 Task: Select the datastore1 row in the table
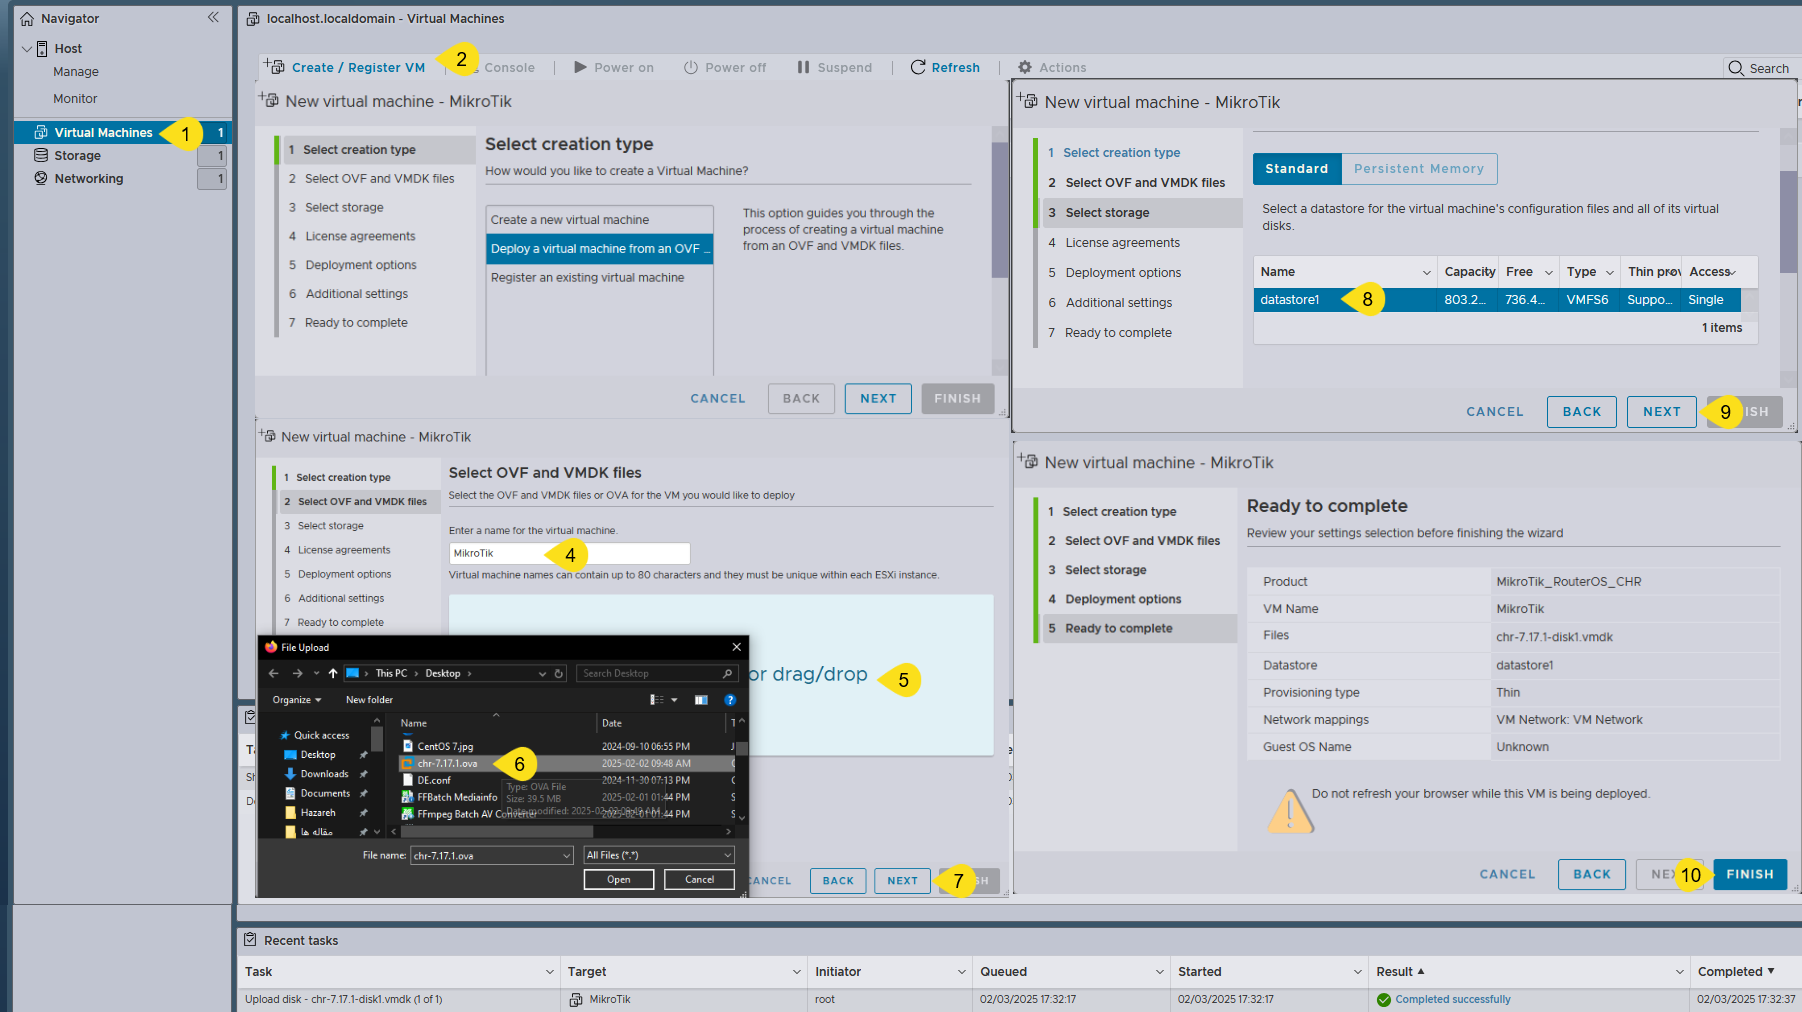click(x=1497, y=300)
